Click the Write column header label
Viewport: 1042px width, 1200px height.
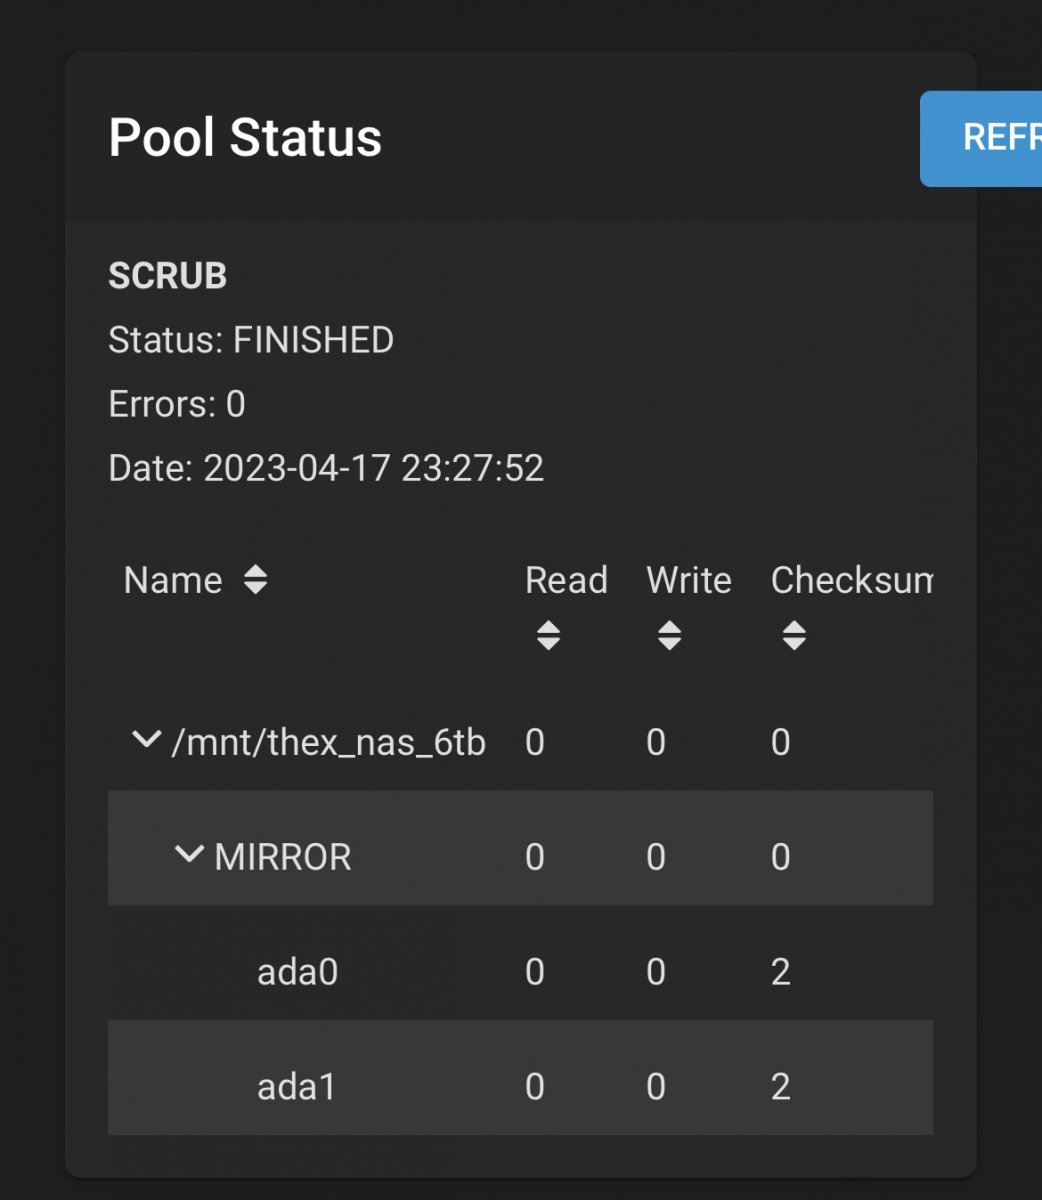click(x=689, y=580)
